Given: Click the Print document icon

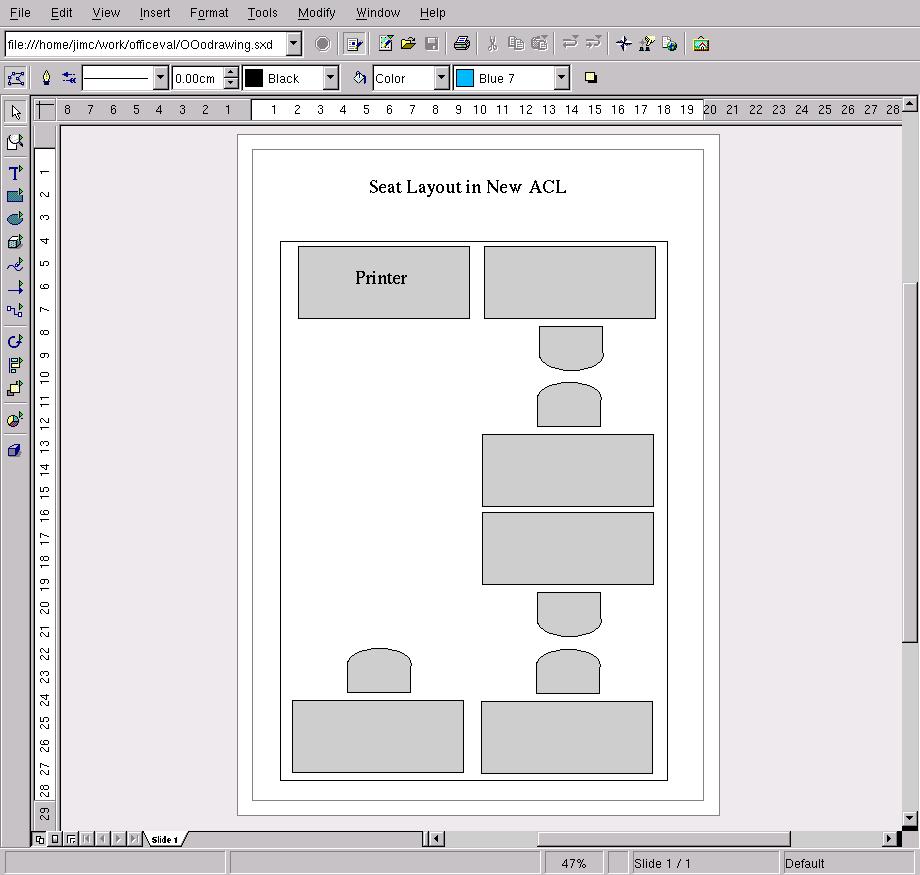Looking at the screenshot, I should (x=461, y=44).
